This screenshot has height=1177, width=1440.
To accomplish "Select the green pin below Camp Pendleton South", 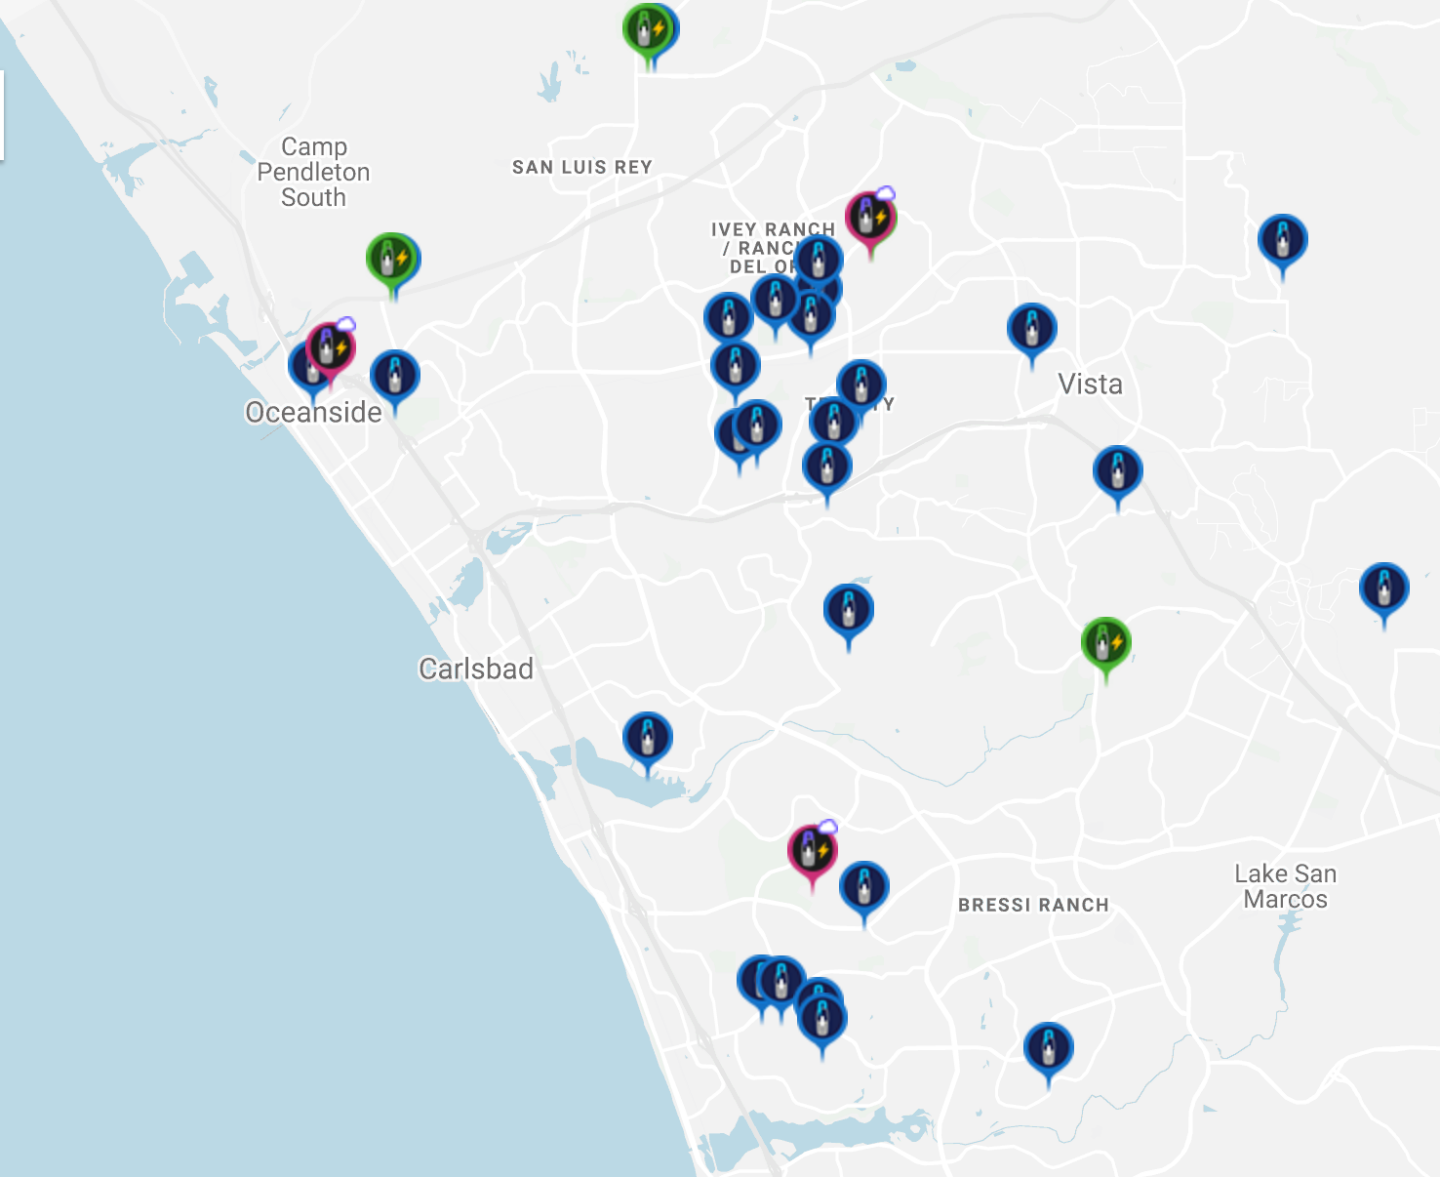I will 392,260.
